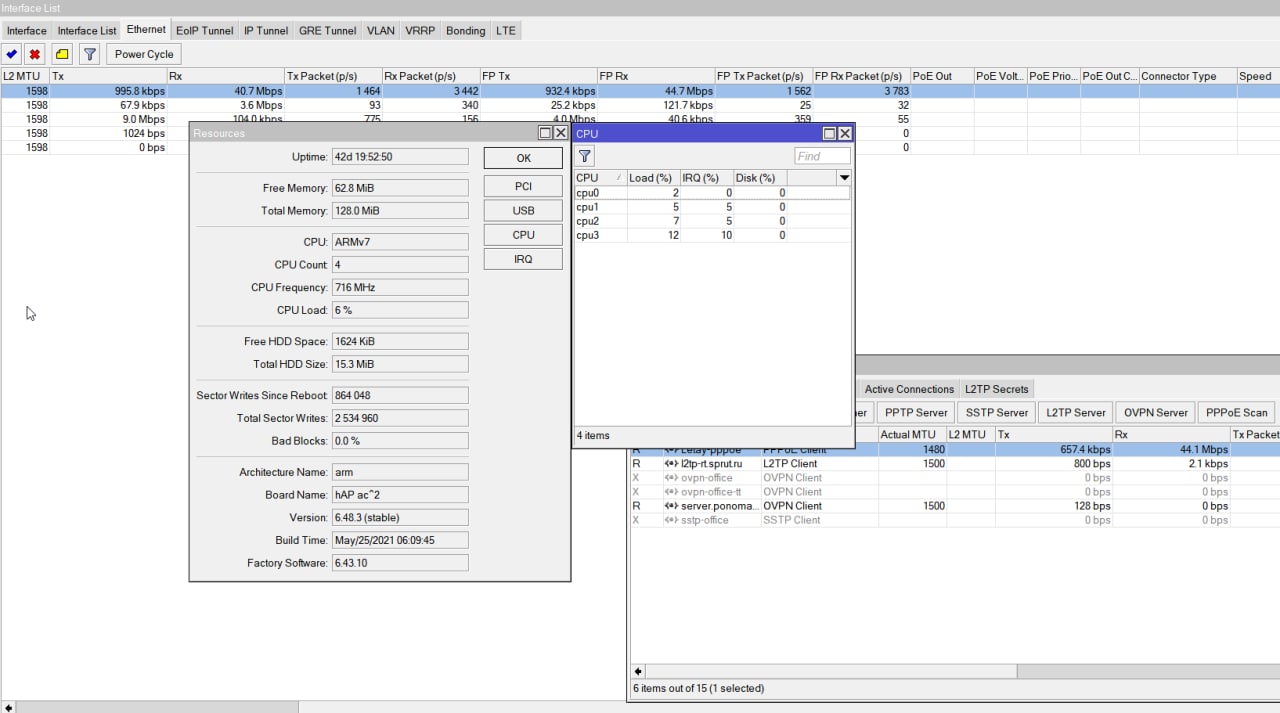The width and height of the screenshot is (1280, 713).
Task: Maximize the Resources window
Action: 545,133
